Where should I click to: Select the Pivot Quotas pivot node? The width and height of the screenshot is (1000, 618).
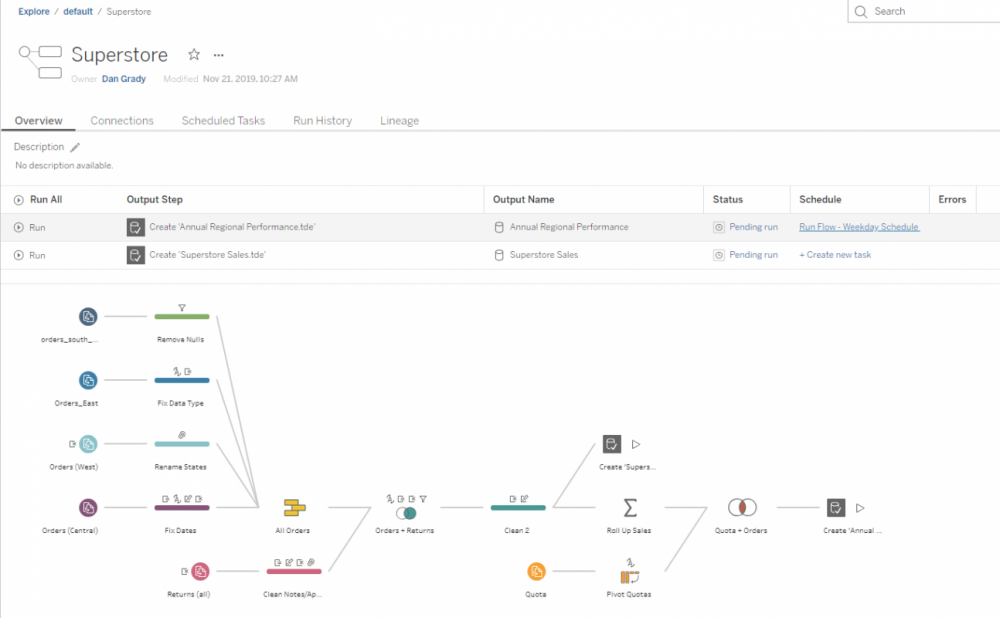(x=630, y=577)
